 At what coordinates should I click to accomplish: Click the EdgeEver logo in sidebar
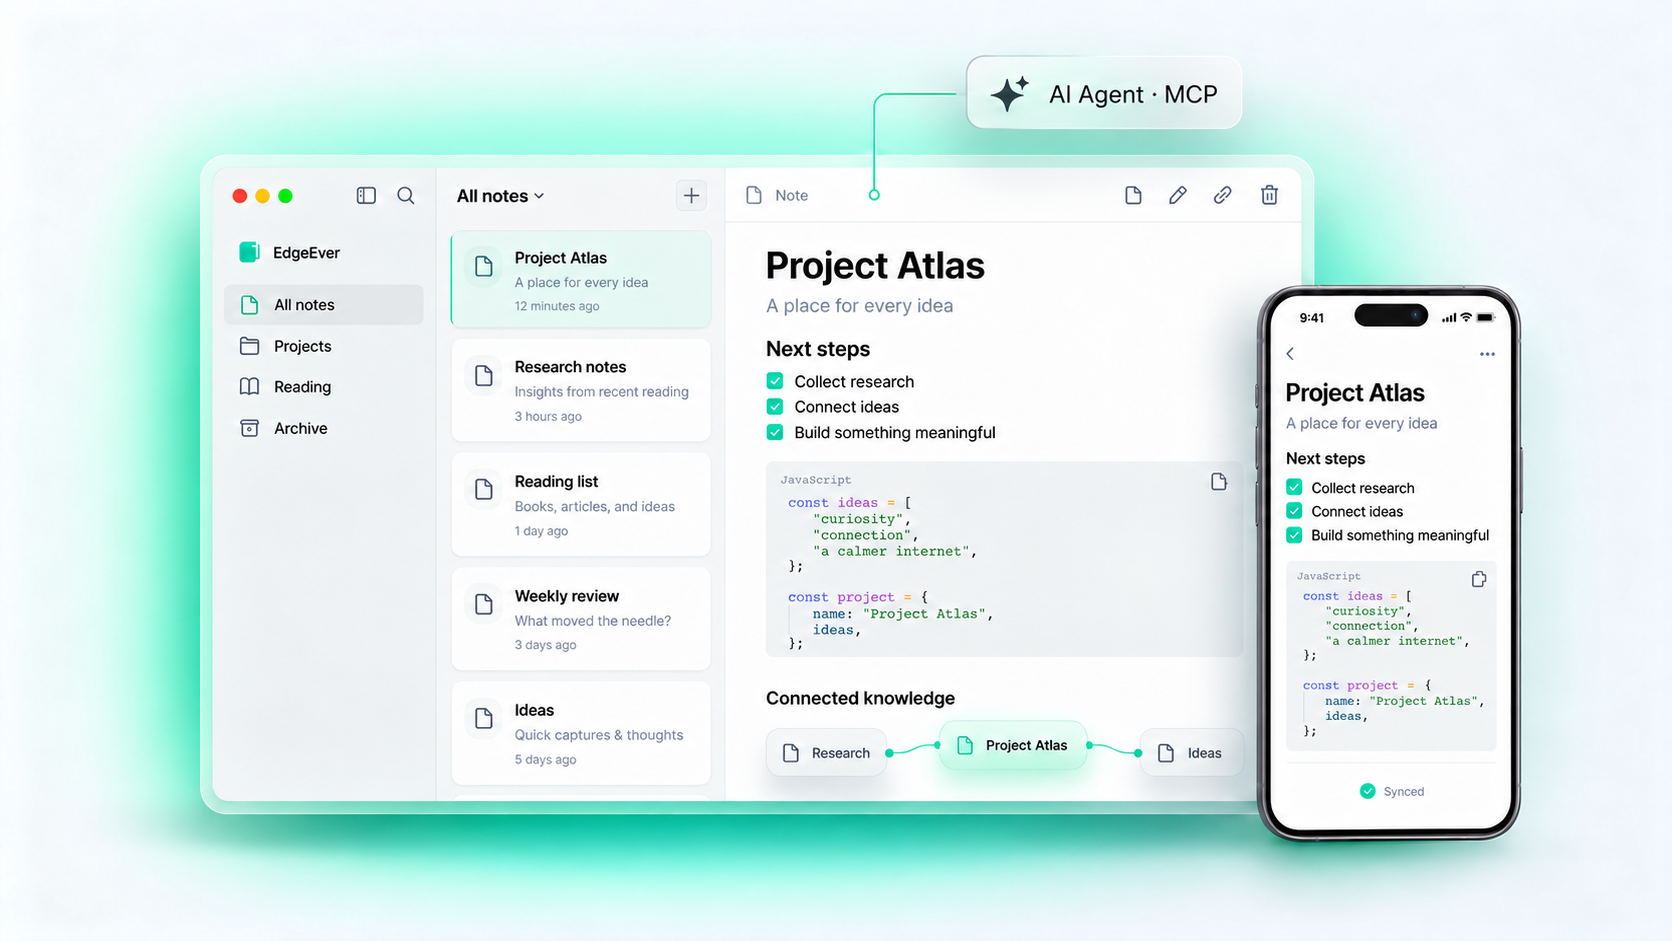coord(250,252)
